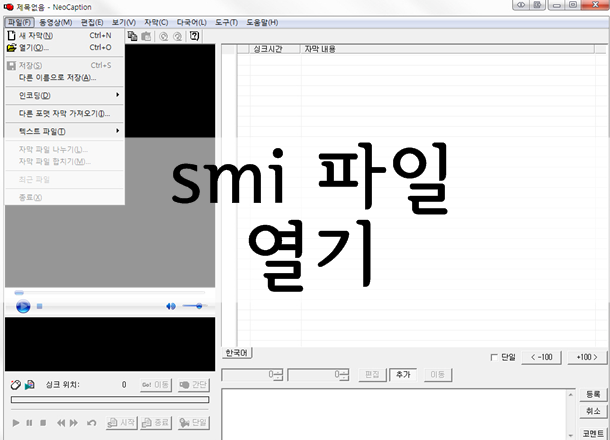Click the paste clipboard toolbar icon

click(146, 36)
